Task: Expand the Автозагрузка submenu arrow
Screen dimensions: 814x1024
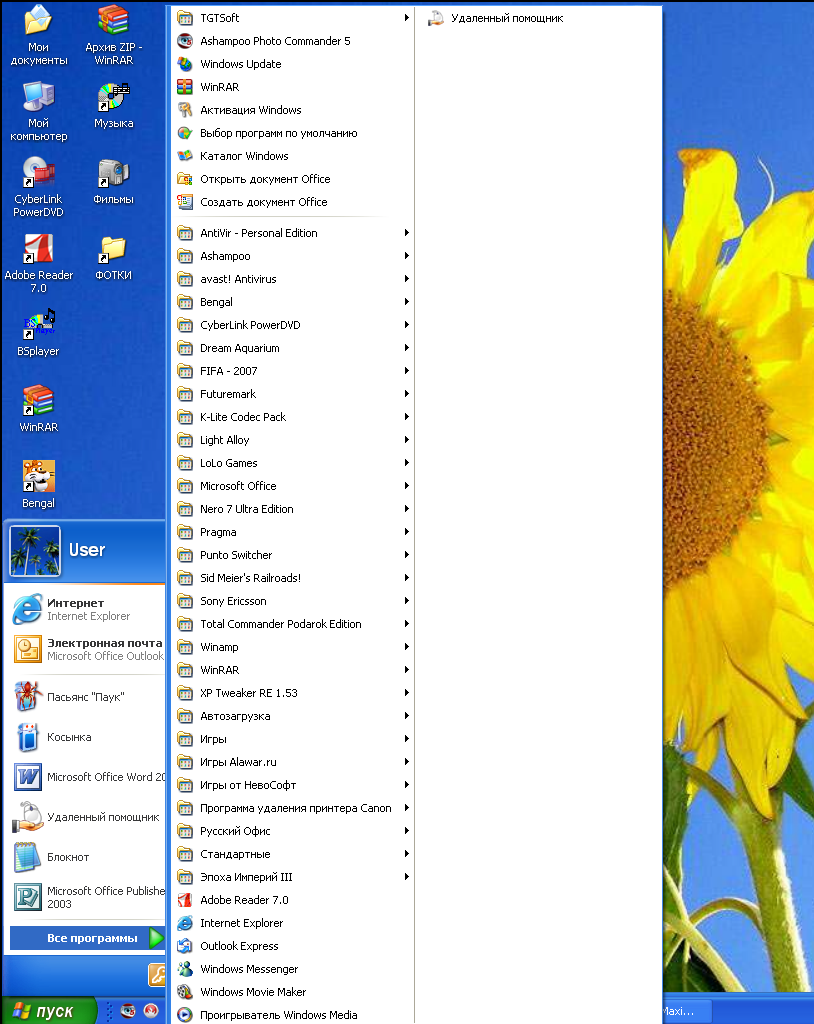Action: click(406, 716)
